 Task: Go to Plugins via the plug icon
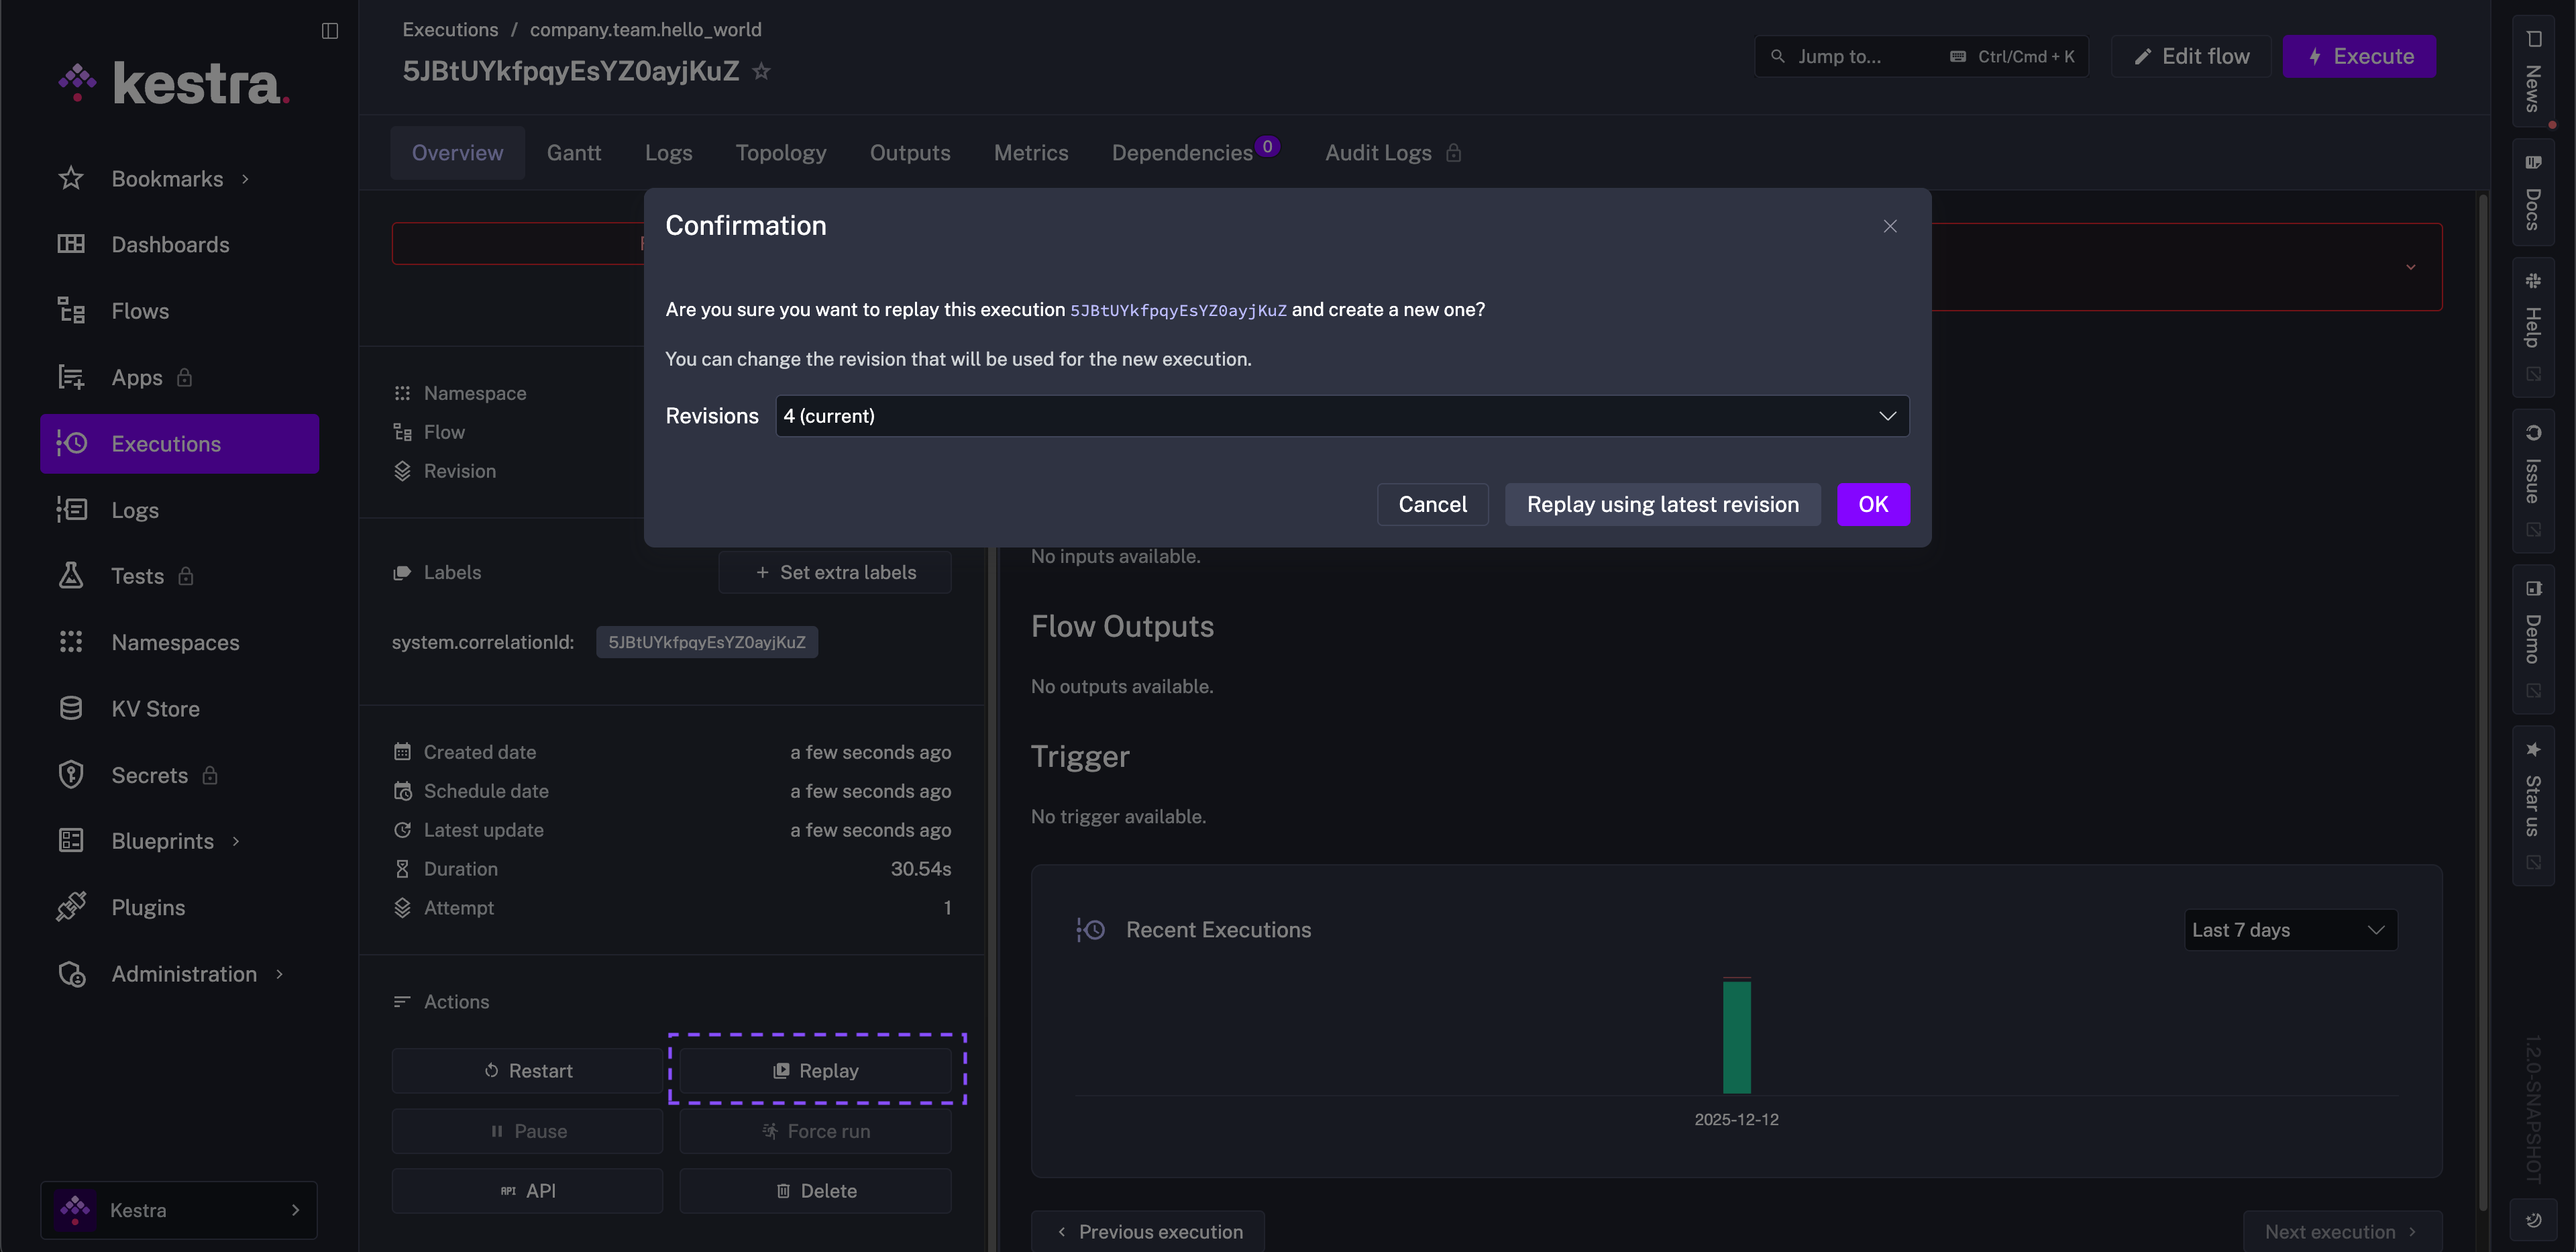tap(70, 907)
